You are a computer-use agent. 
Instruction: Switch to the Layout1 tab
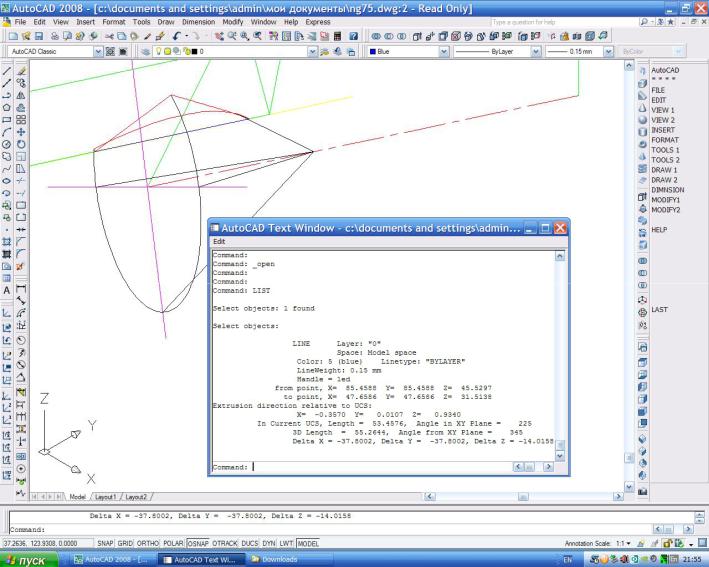point(105,496)
